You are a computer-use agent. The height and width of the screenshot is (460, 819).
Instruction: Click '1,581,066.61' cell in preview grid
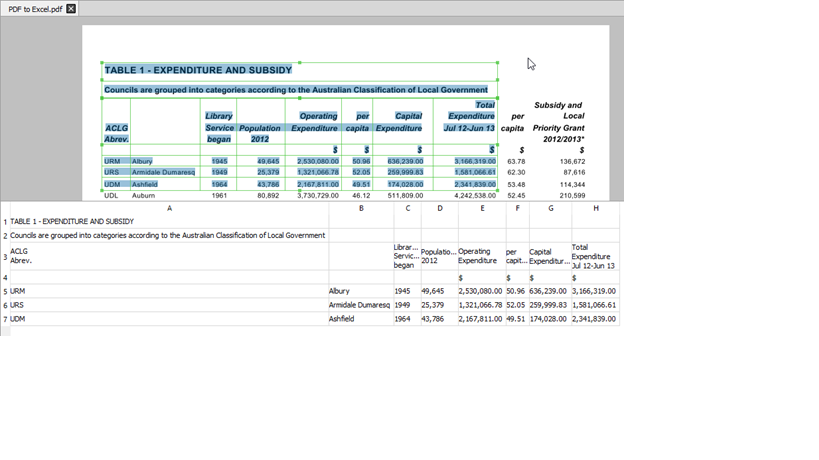pos(595,305)
